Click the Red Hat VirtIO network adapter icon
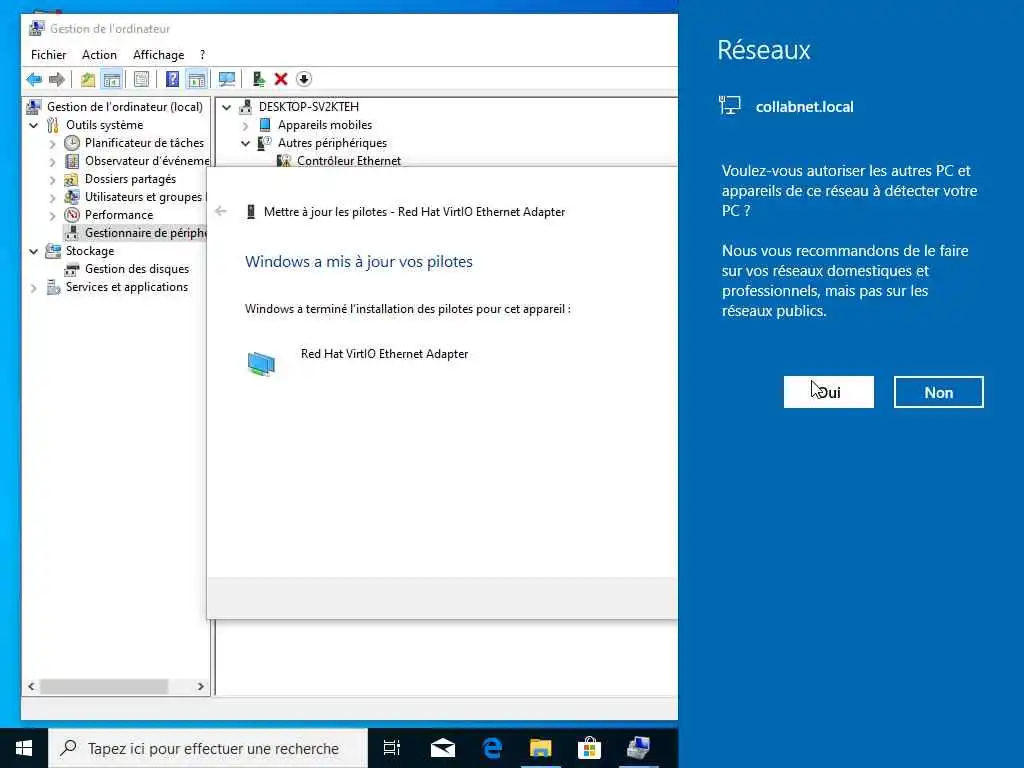Image resolution: width=1024 pixels, height=768 pixels. click(x=261, y=363)
